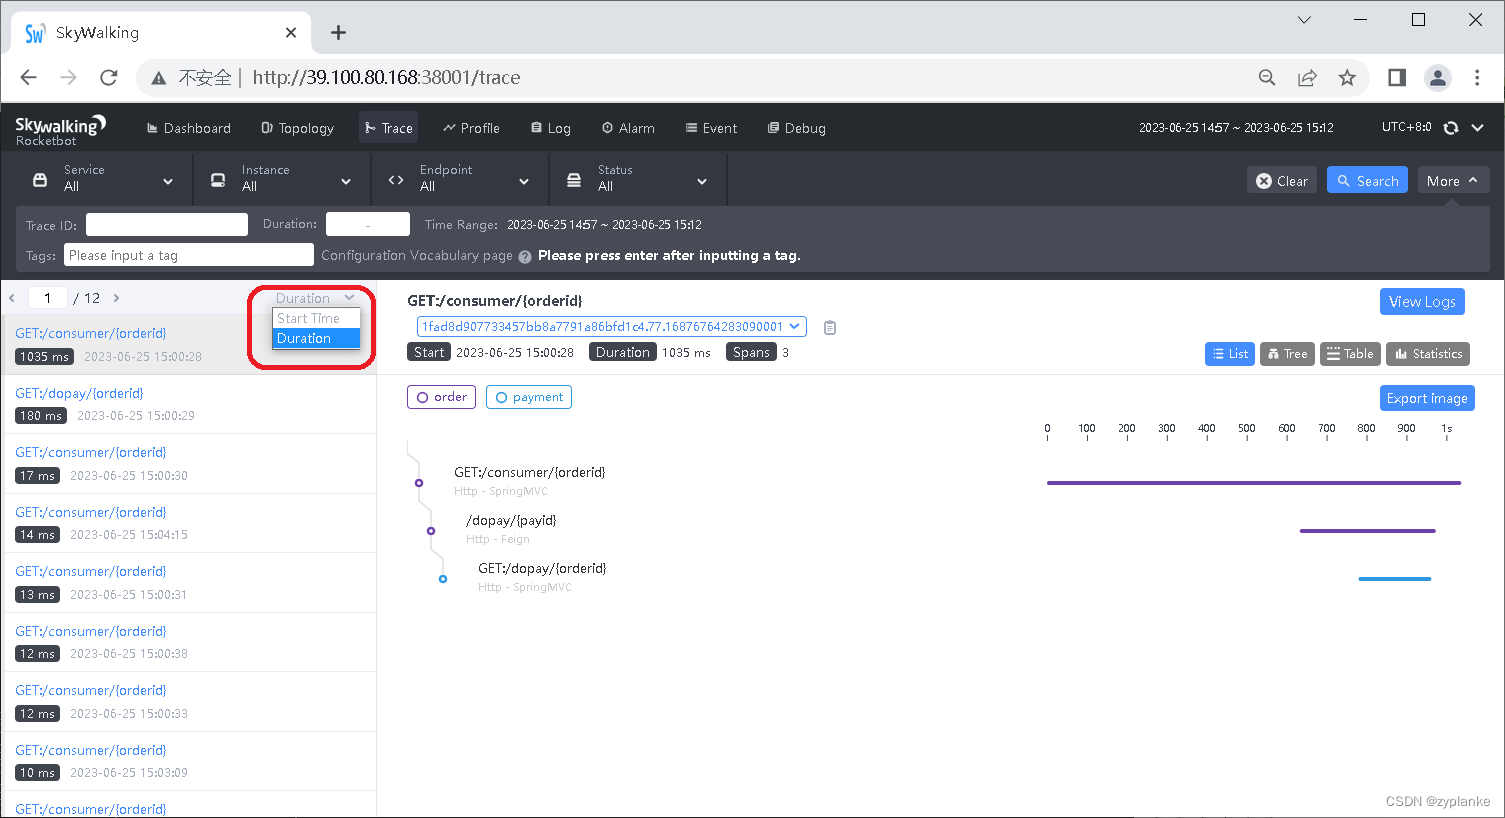Switch to the Tree view tab
Viewport: 1505px width, 818px height.
tap(1287, 353)
